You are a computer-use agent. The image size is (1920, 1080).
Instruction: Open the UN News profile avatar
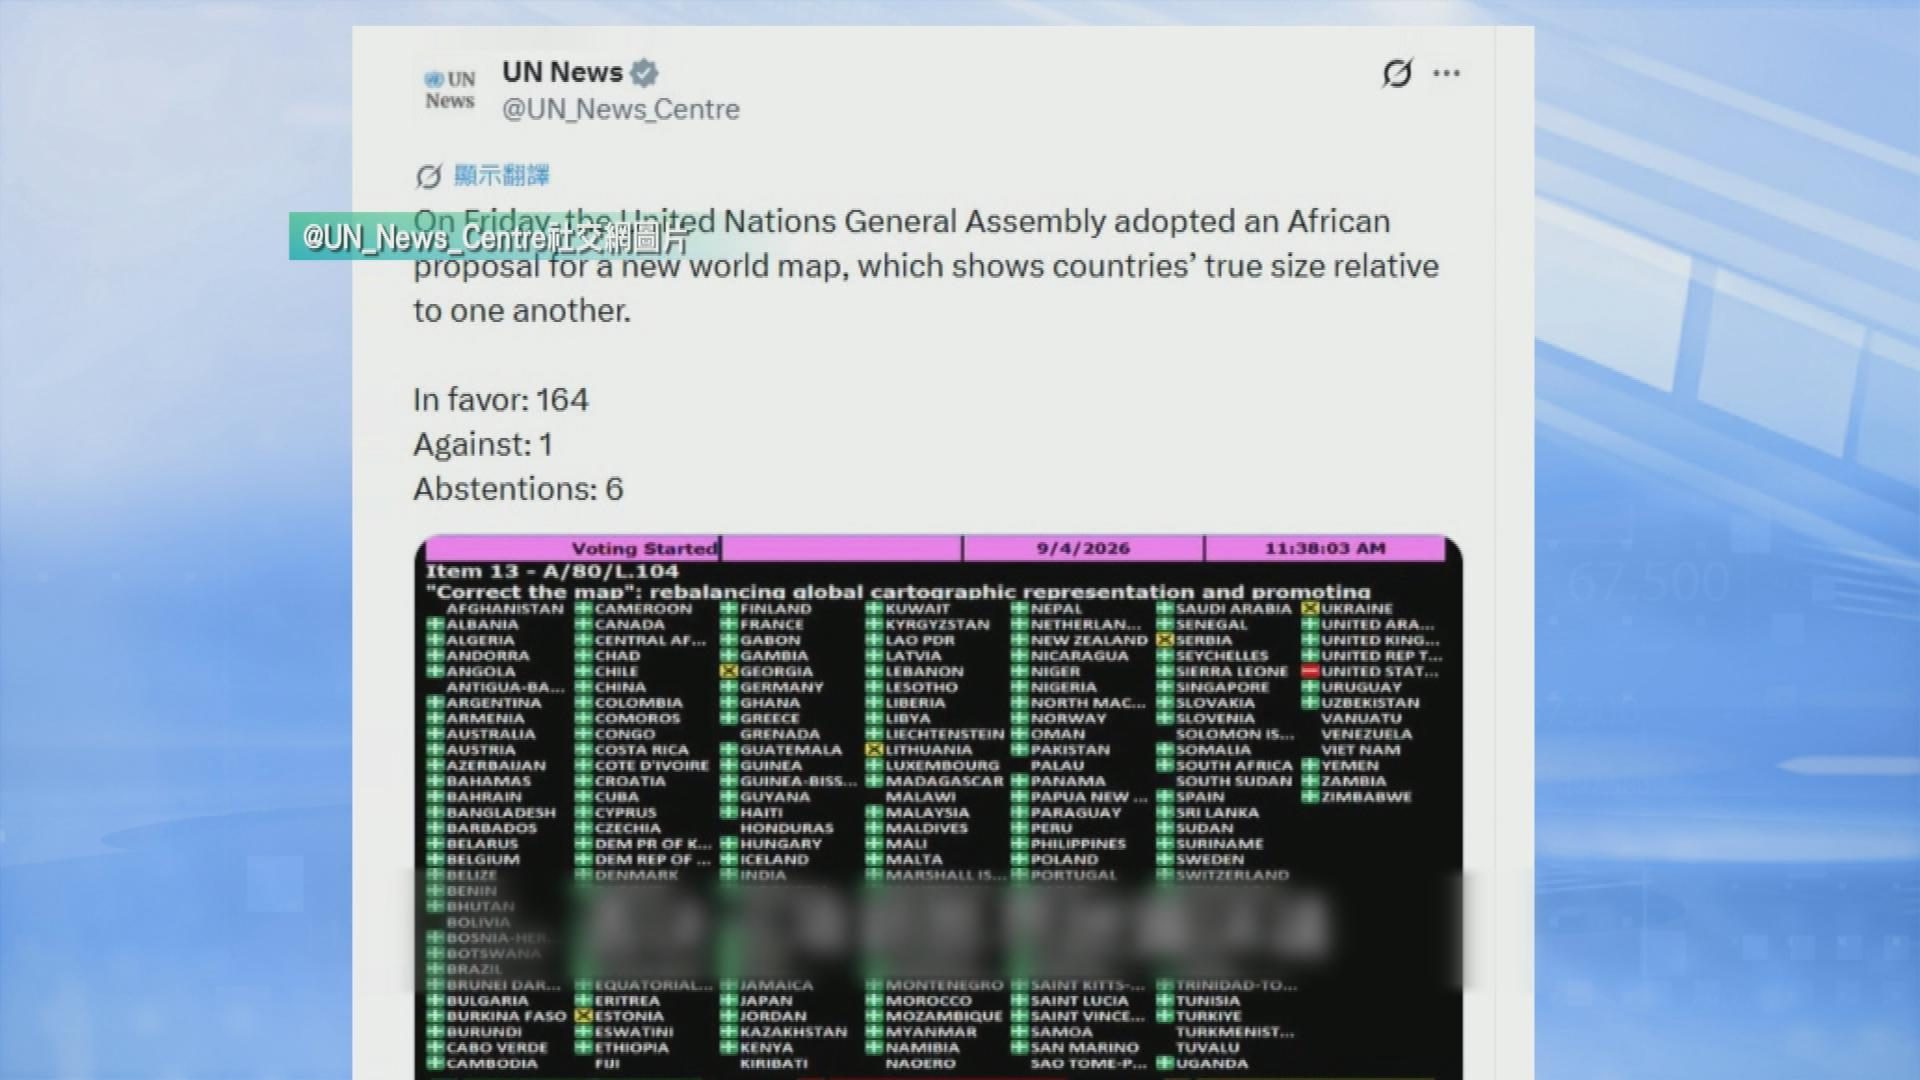click(x=450, y=90)
